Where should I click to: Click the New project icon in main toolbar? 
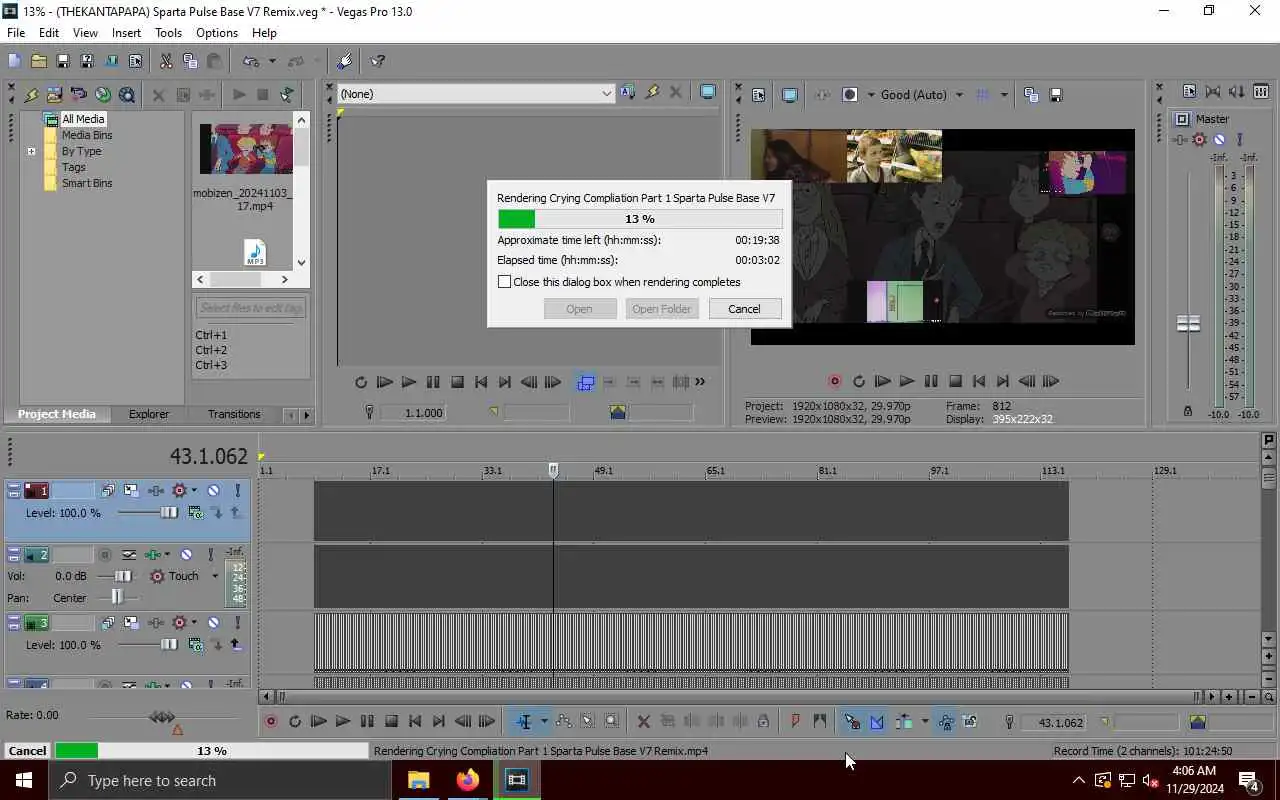tap(14, 61)
